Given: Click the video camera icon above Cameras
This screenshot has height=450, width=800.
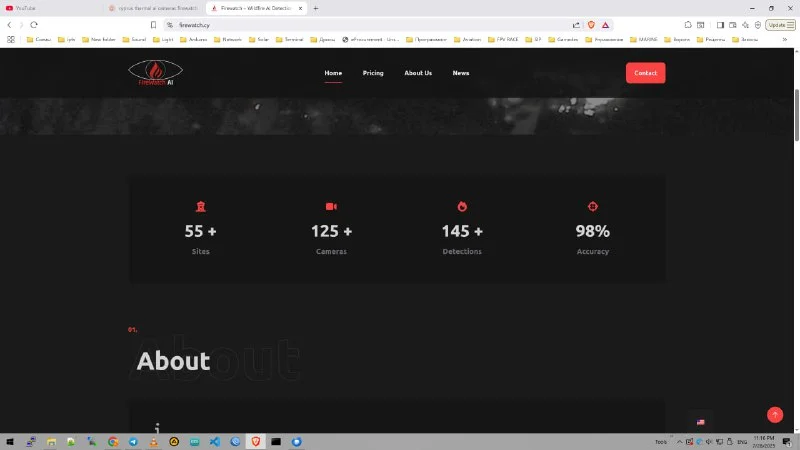Looking at the screenshot, I should [331, 206].
